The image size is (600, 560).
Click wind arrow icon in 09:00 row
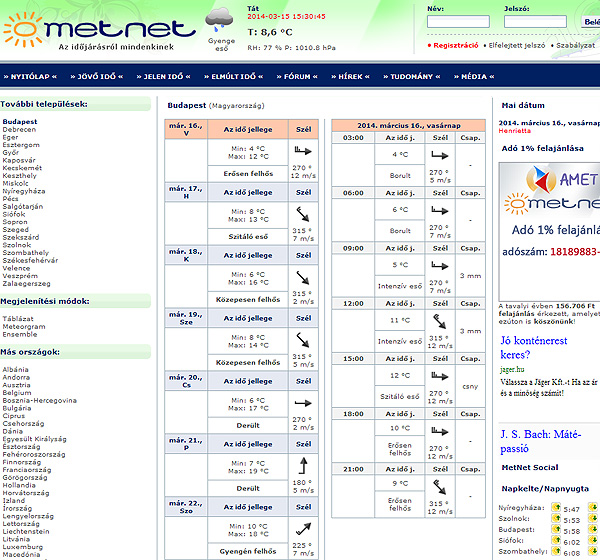[x=440, y=265]
